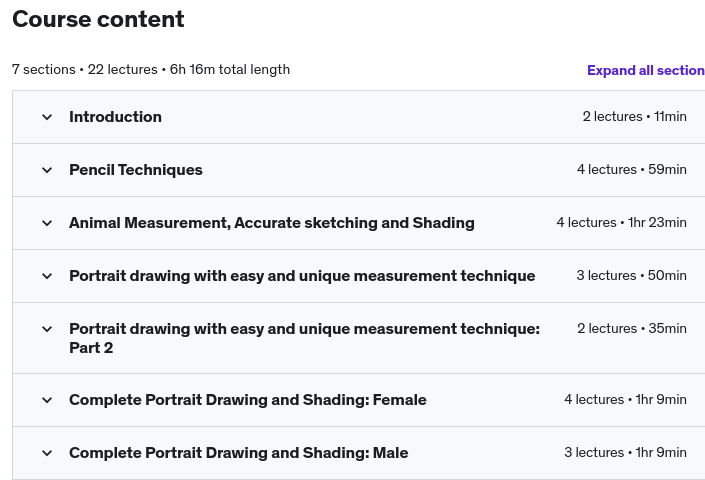Expand chevron for Portrait drawing Part 2 section
This screenshot has height=480, width=705.
[x=47, y=329]
